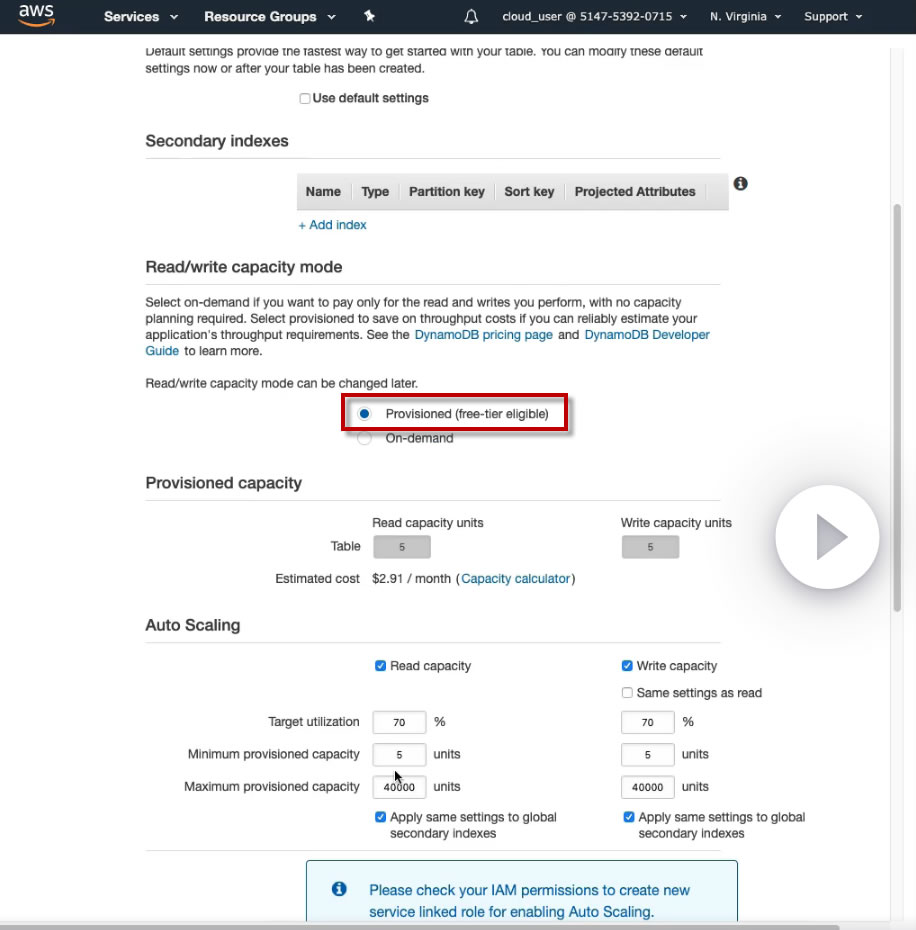This screenshot has width=916, height=930.
Task: Click the large video play button
Action: tap(828, 537)
